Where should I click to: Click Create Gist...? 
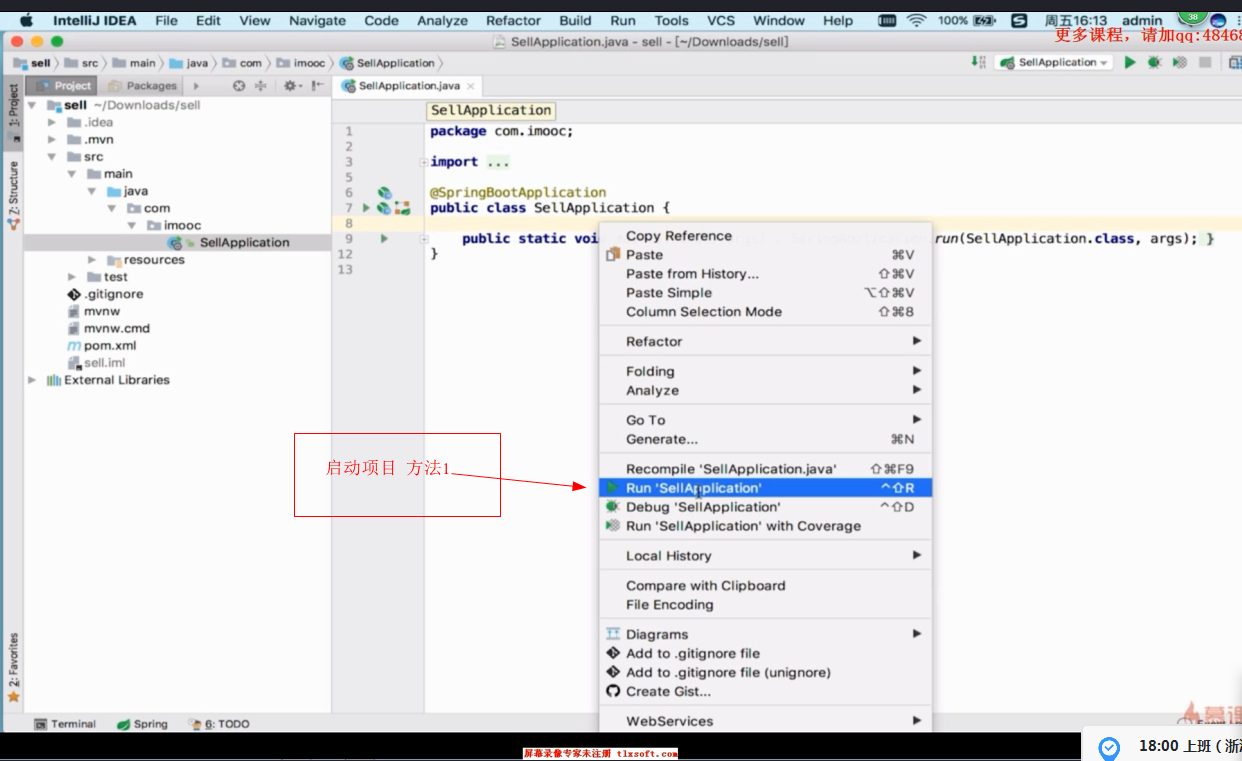[x=765, y=691]
